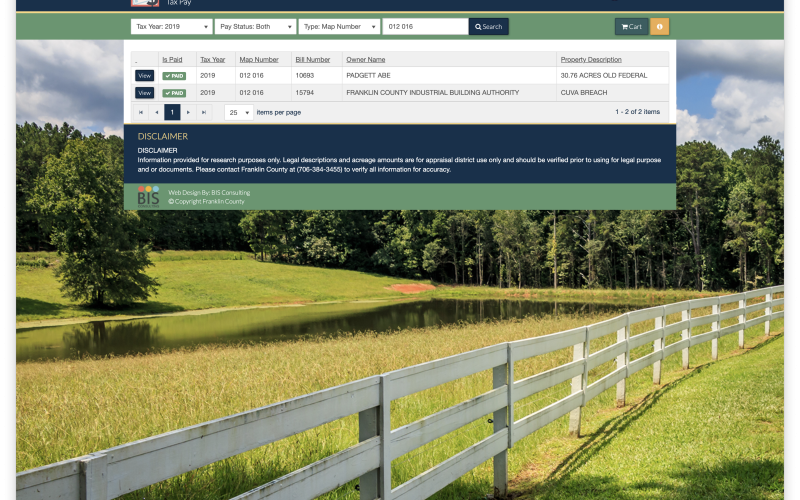The width and height of the screenshot is (800, 500).
Task: Sort by Tax Year column header
Action: [212, 60]
